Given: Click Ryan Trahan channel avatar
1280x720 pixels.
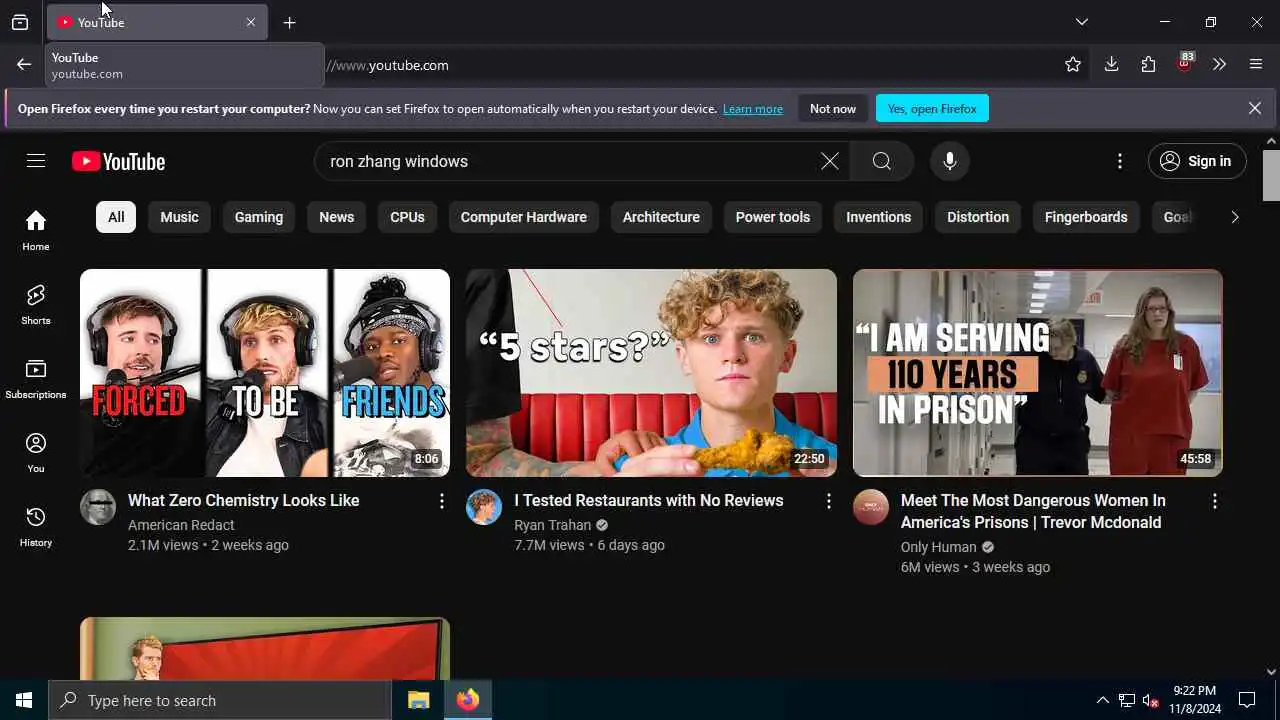Looking at the screenshot, I should [484, 507].
